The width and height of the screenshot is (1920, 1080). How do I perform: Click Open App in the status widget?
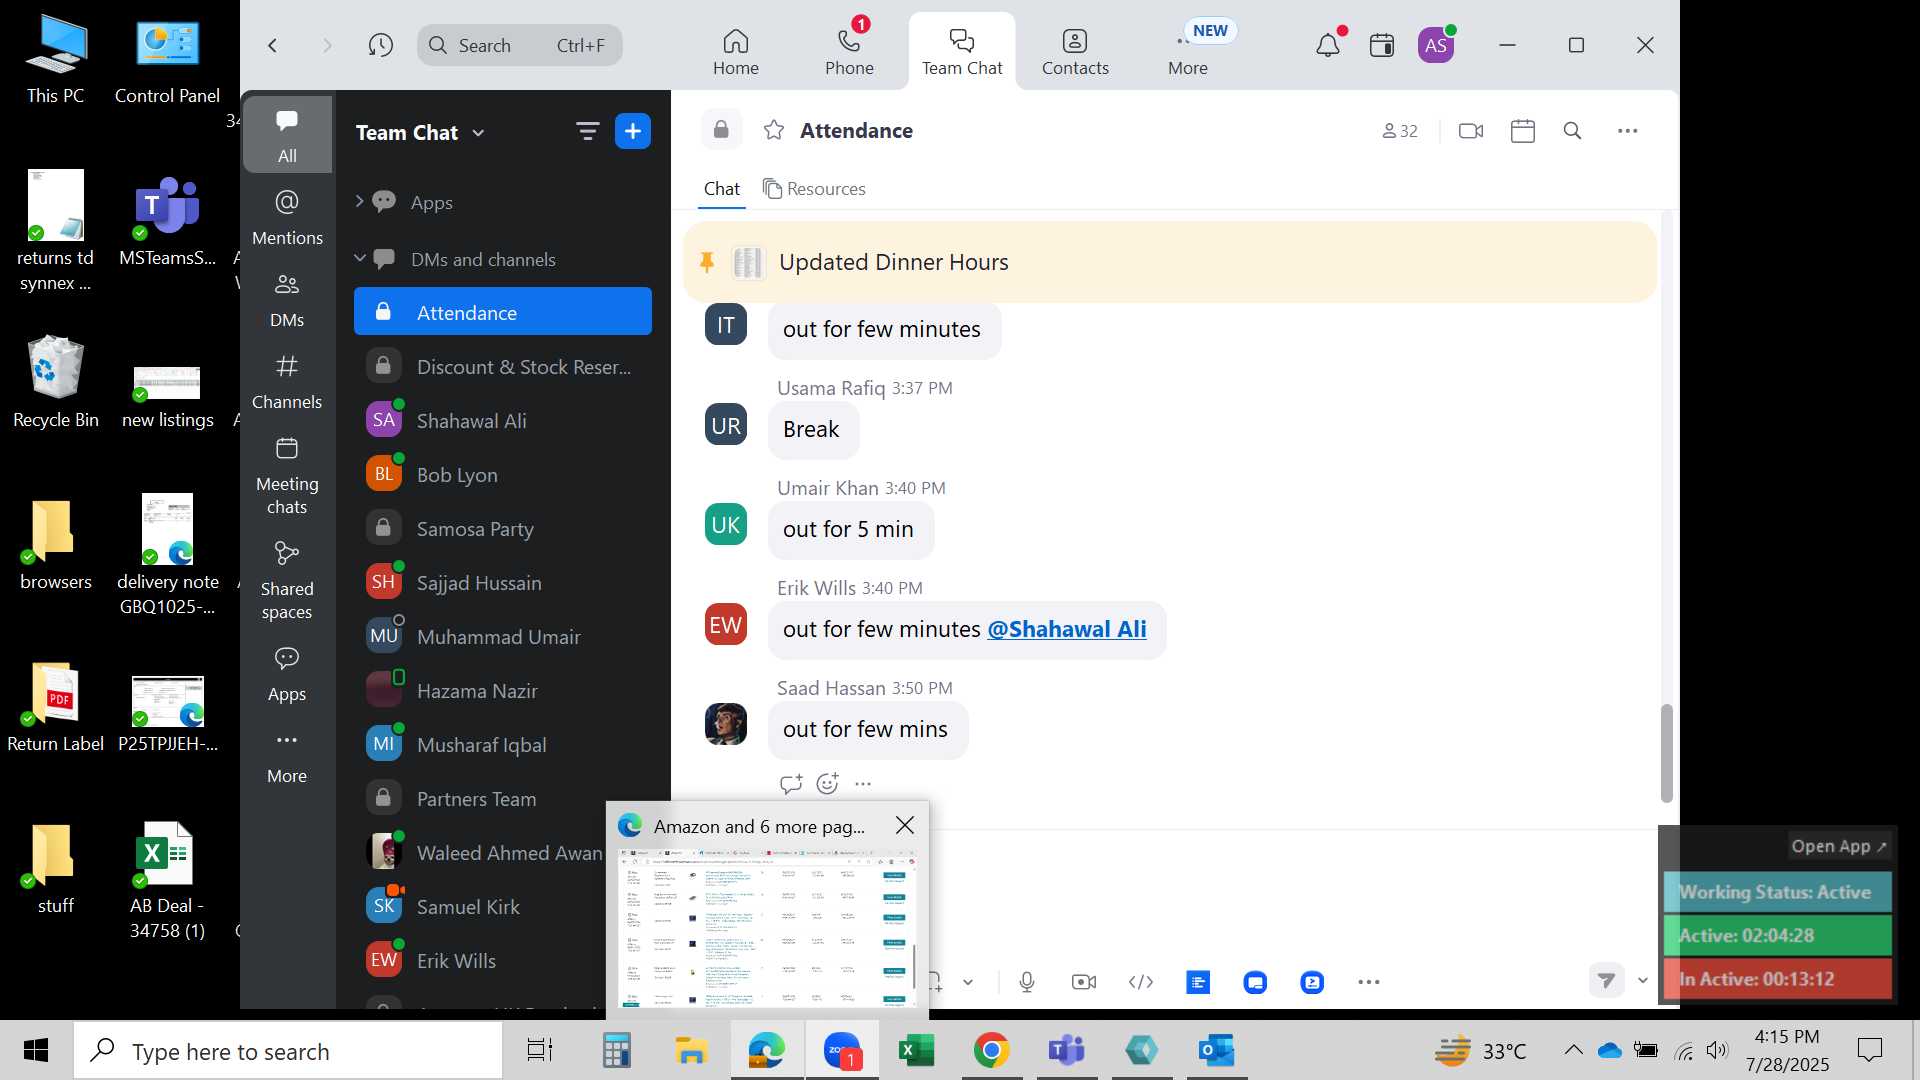point(1838,846)
